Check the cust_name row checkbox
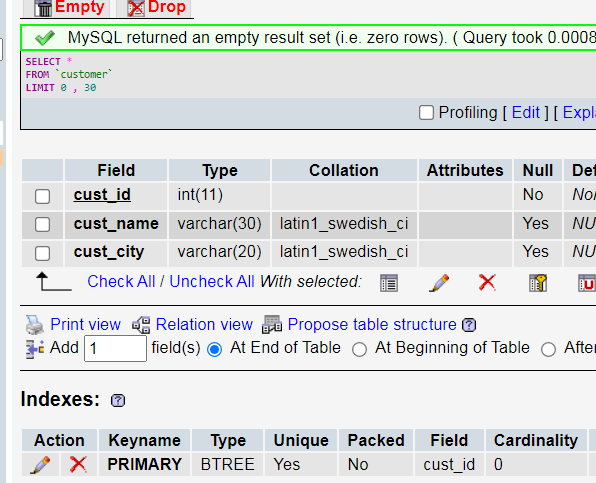The width and height of the screenshot is (596, 483). (x=42, y=225)
